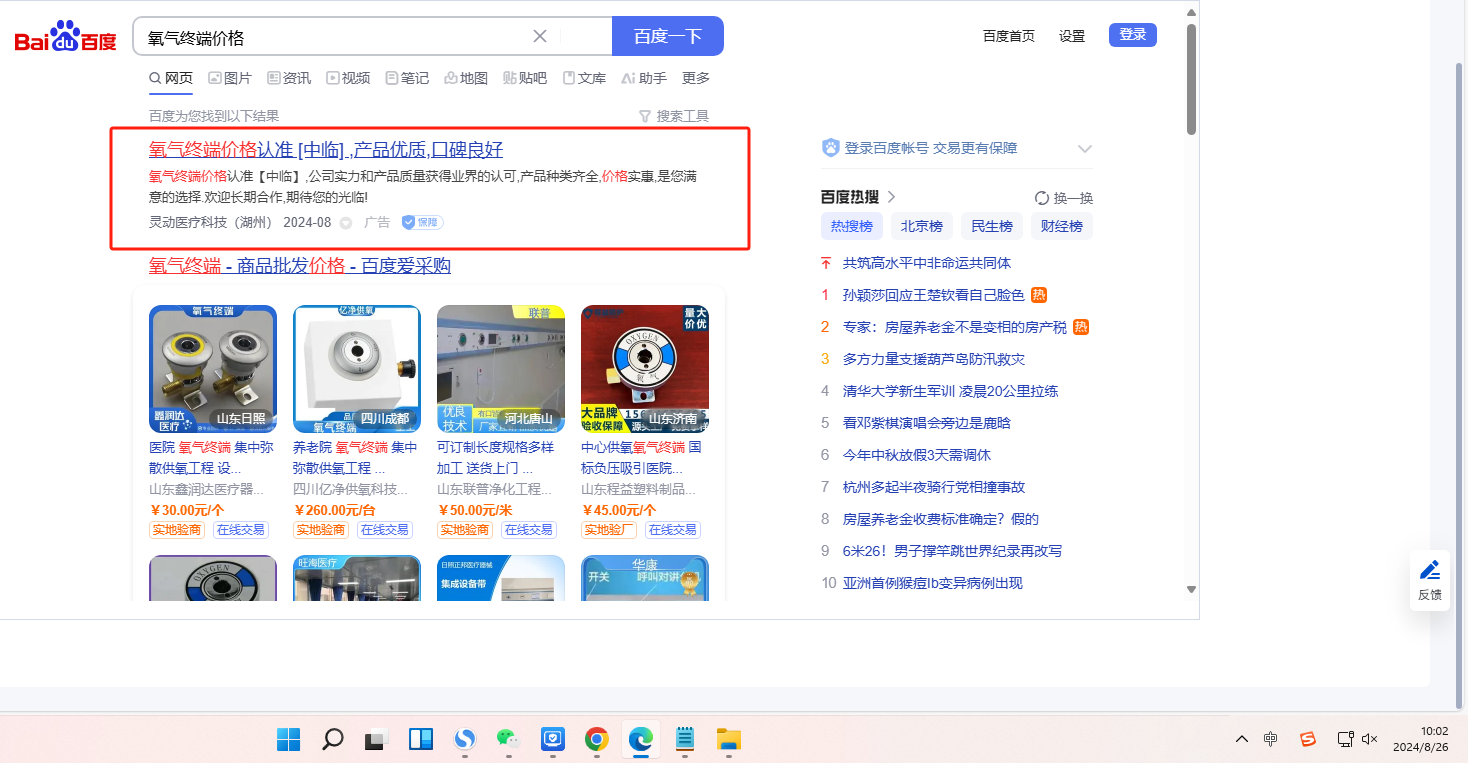The image size is (1468, 763).
Task: Open the 山东日照 oxygen terminal product image
Action: (213, 369)
